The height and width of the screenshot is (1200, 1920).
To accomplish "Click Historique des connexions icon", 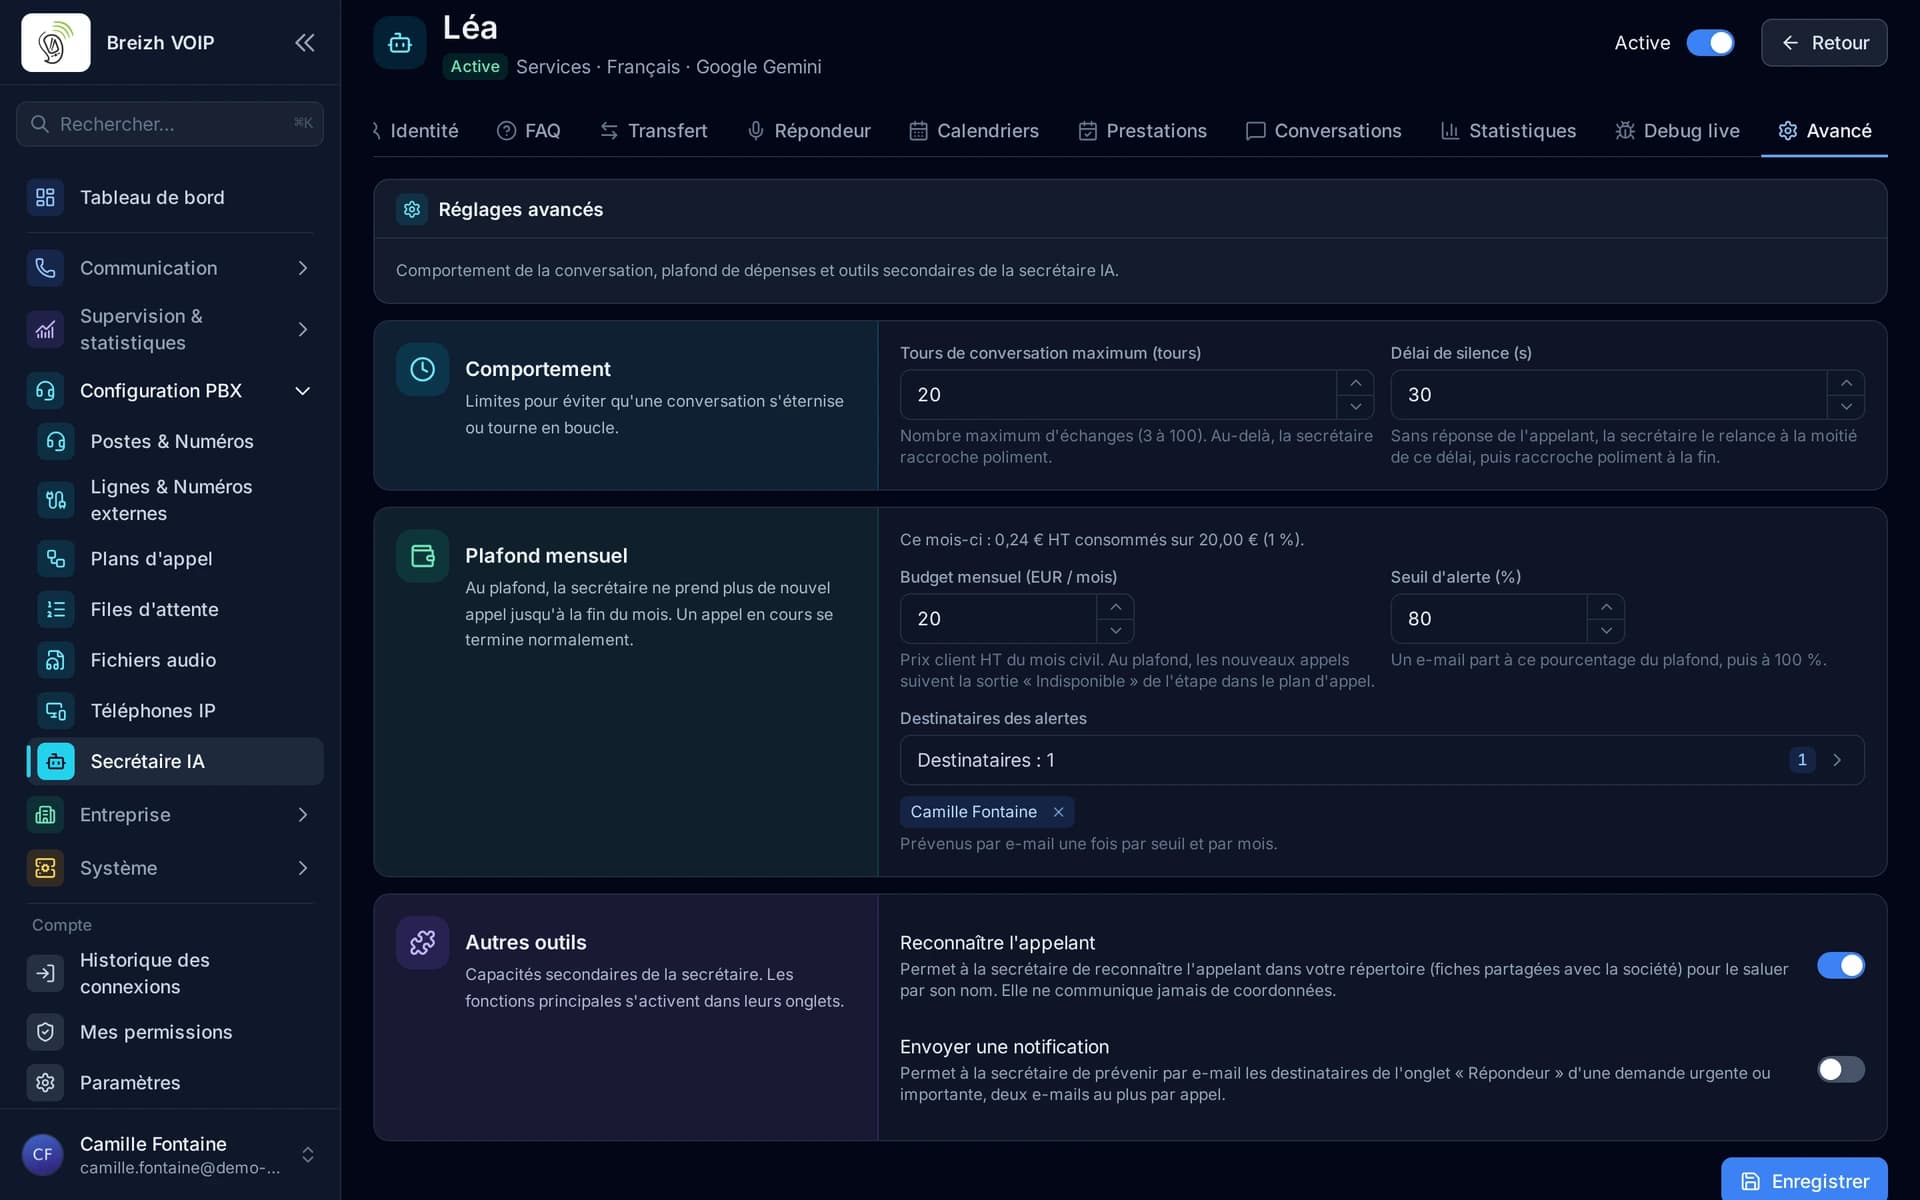I will pyautogui.click(x=45, y=973).
